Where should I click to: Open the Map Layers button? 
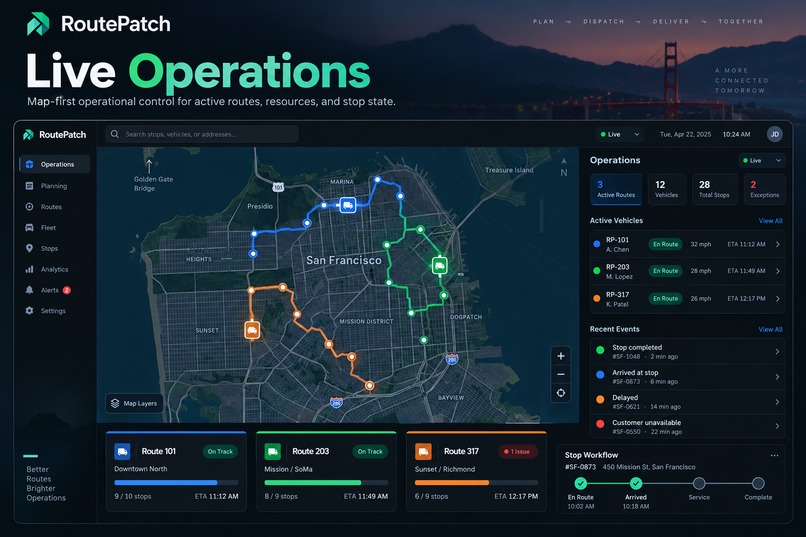pyautogui.click(x=135, y=403)
